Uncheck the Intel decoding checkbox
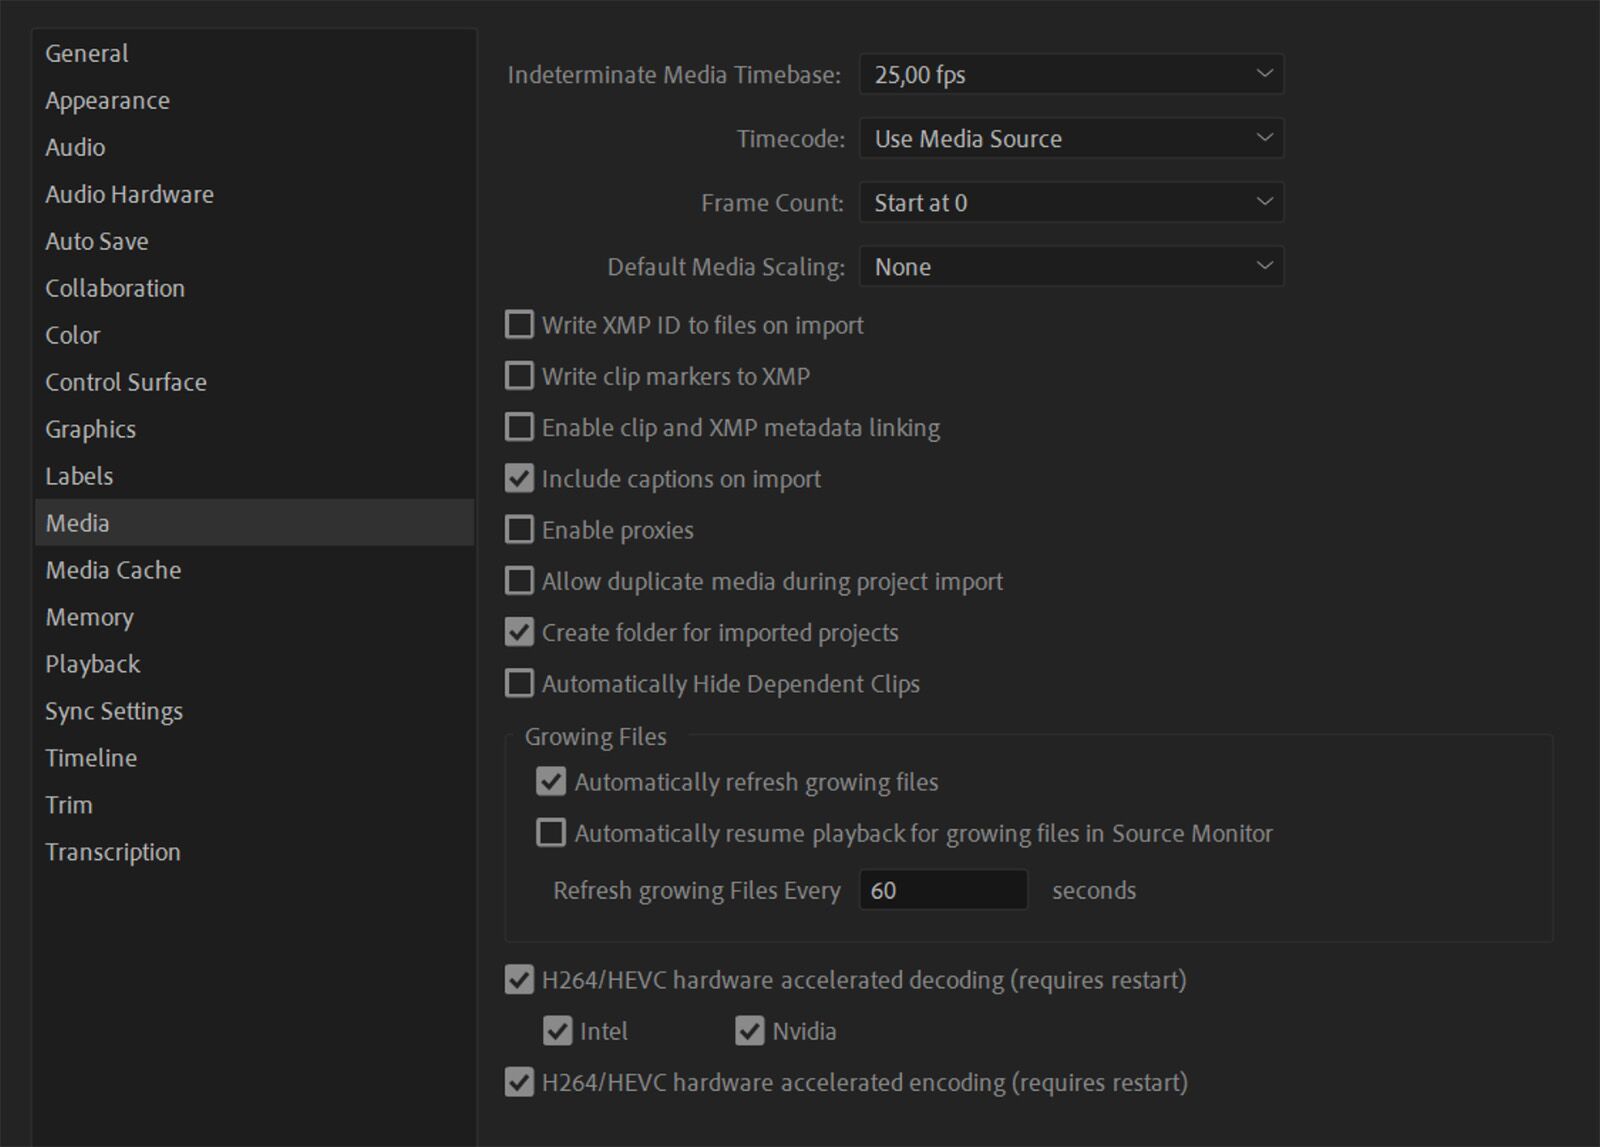Image resolution: width=1600 pixels, height=1147 pixels. coord(557,1031)
